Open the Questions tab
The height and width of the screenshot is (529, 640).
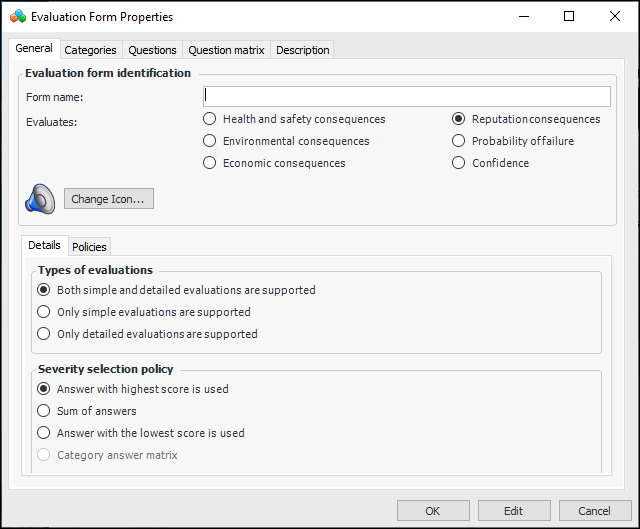point(152,50)
